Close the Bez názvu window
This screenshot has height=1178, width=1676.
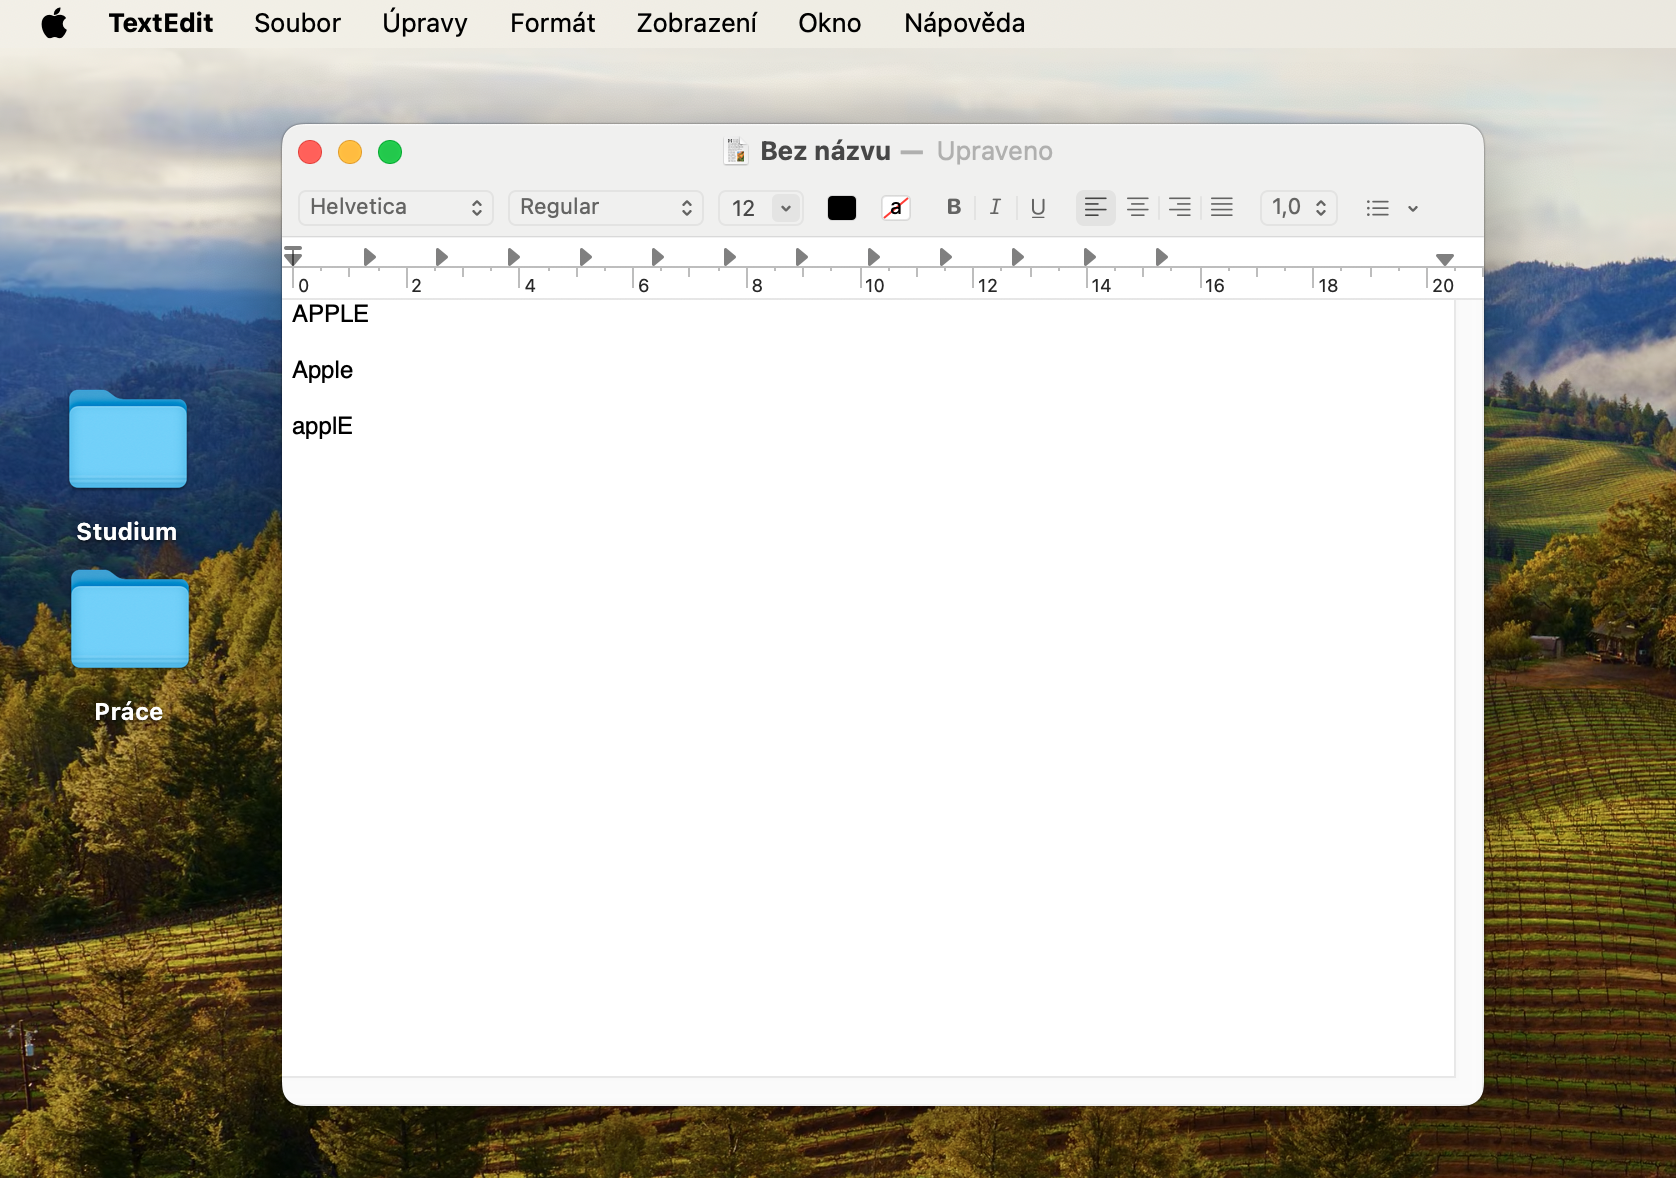point(310,152)
